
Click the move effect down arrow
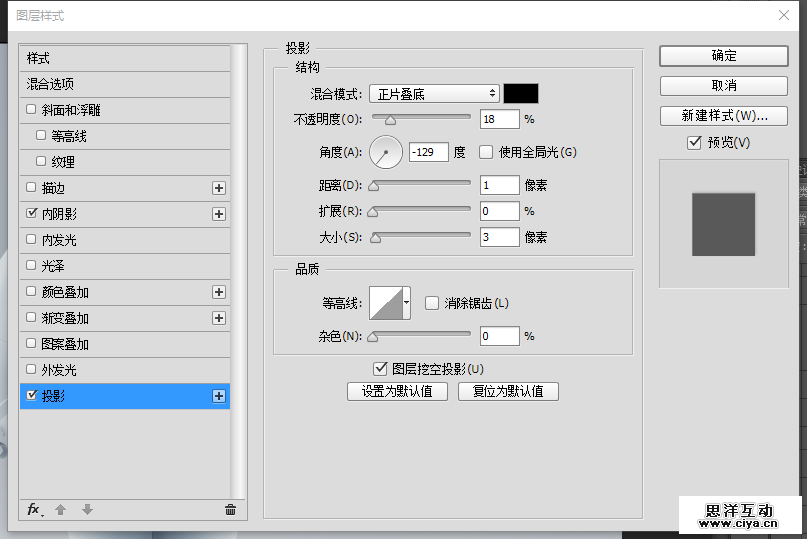(87, 510)
